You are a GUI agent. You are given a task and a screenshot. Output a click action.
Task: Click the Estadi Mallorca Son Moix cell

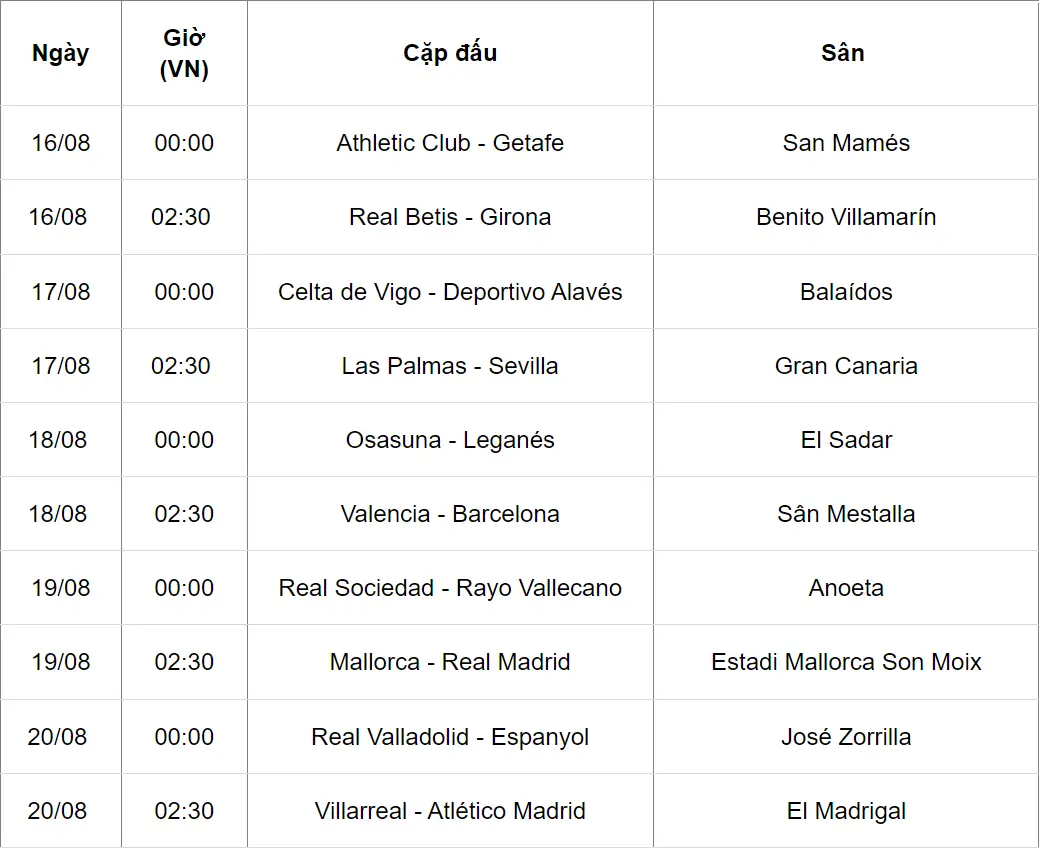[x=846, y=662]
